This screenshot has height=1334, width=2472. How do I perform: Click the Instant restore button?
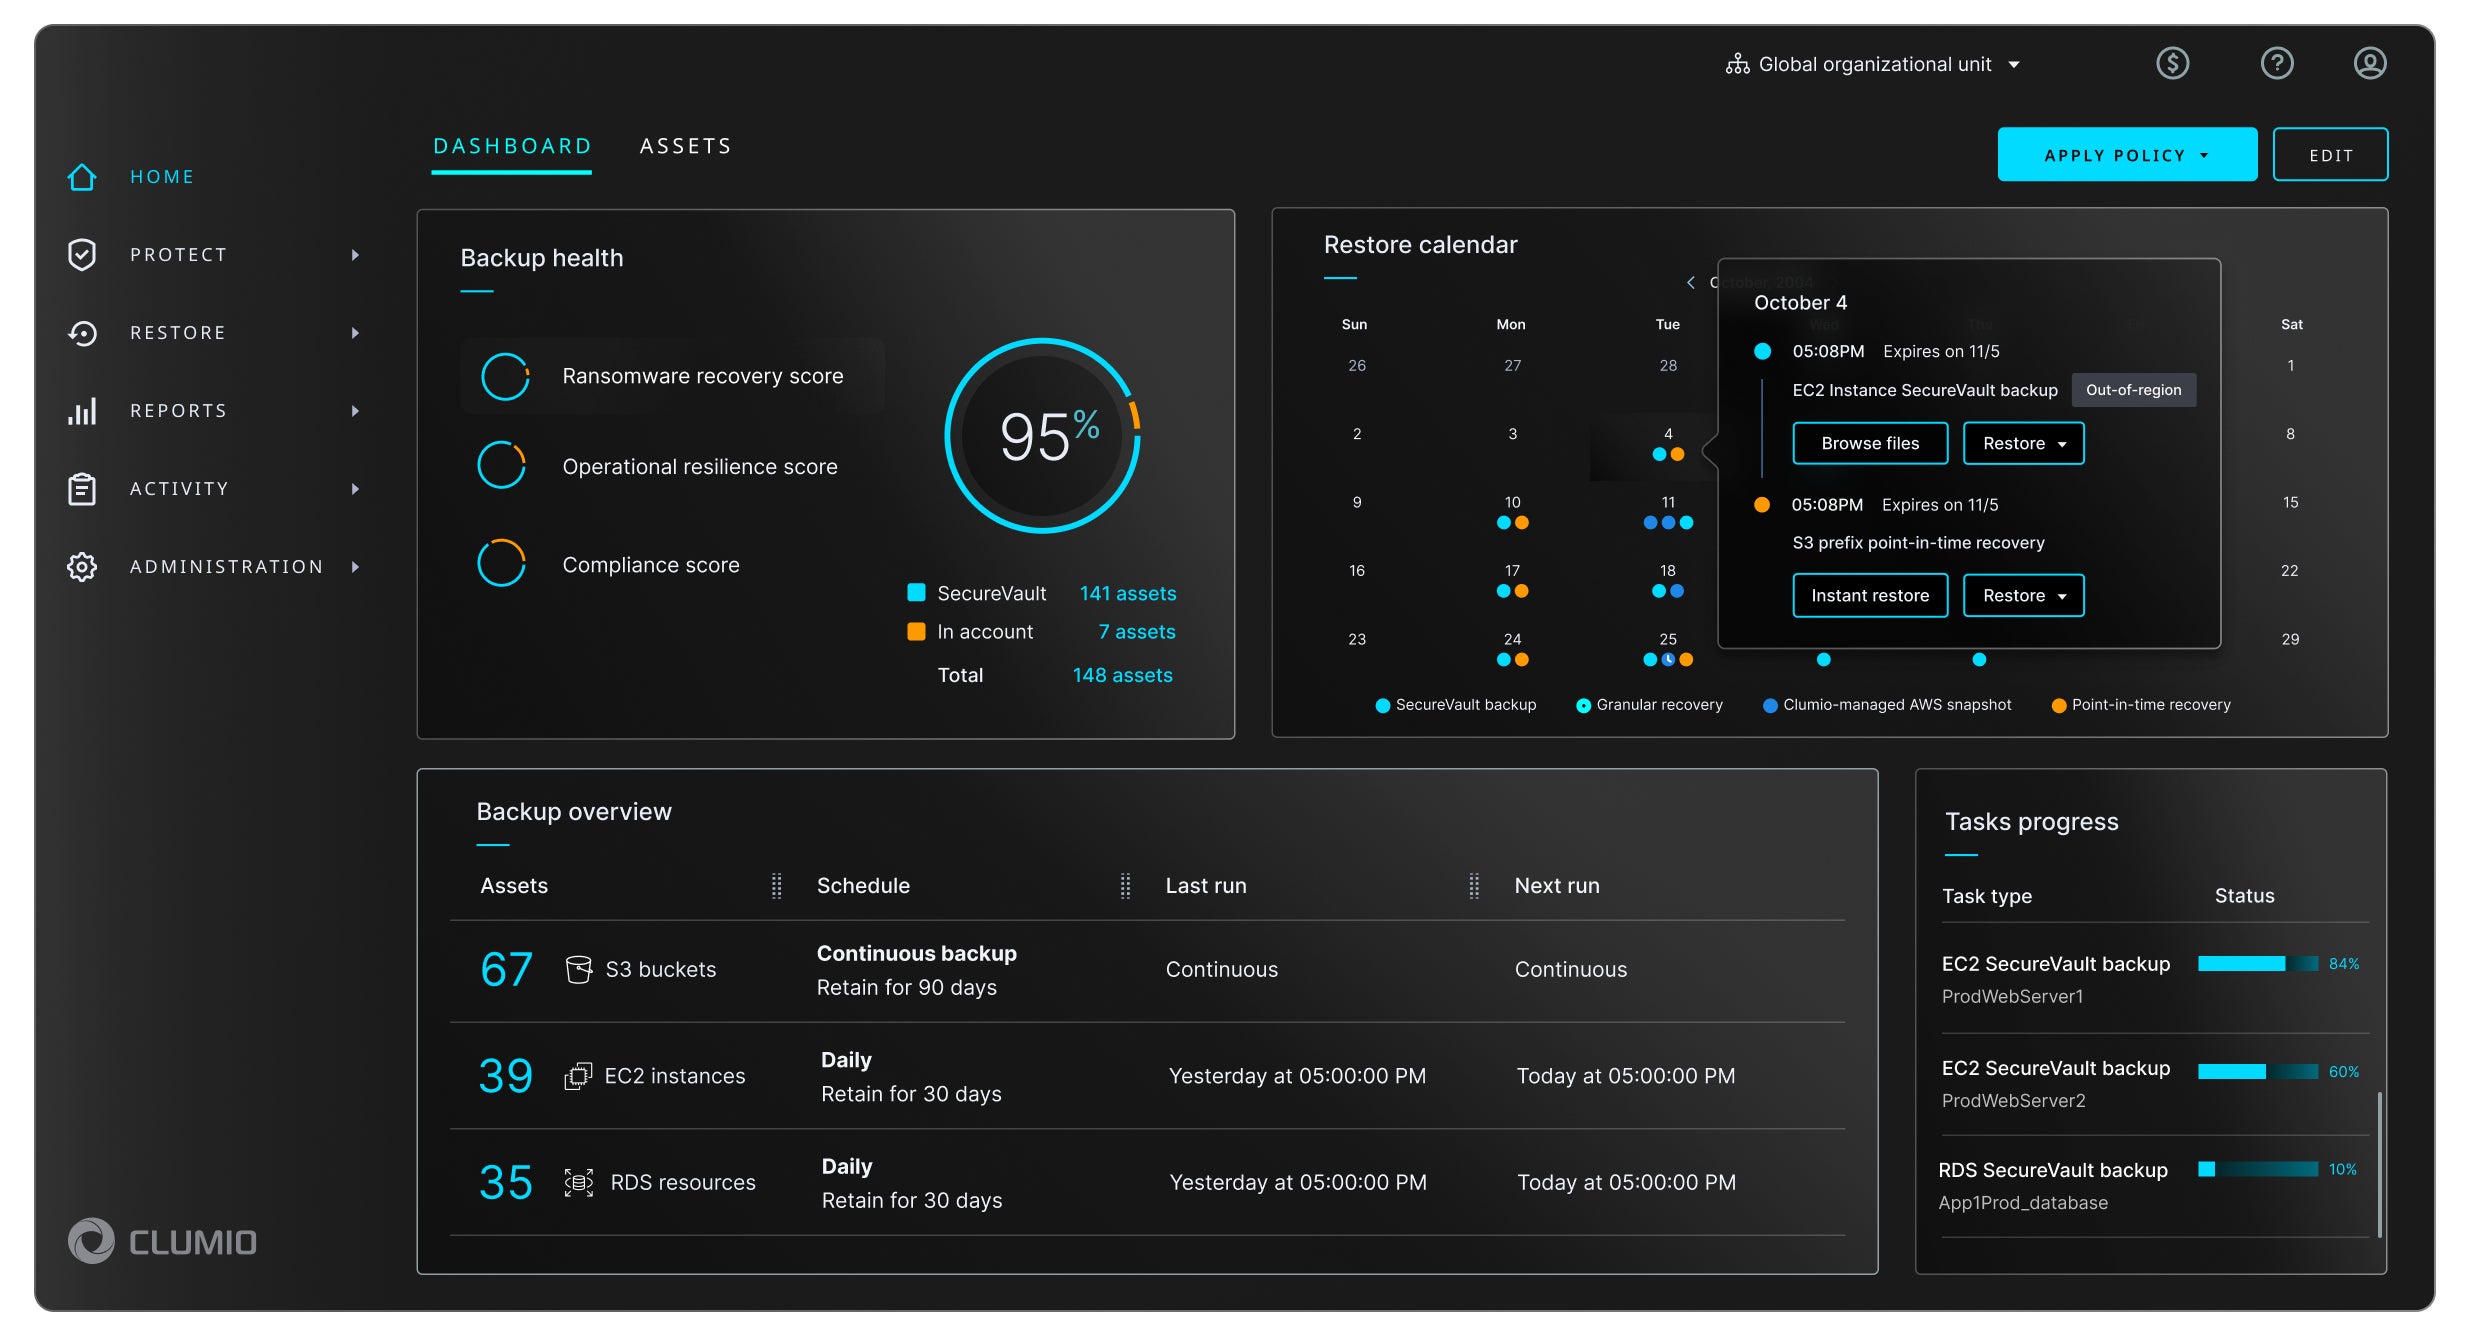click(x=1869, y=595)
